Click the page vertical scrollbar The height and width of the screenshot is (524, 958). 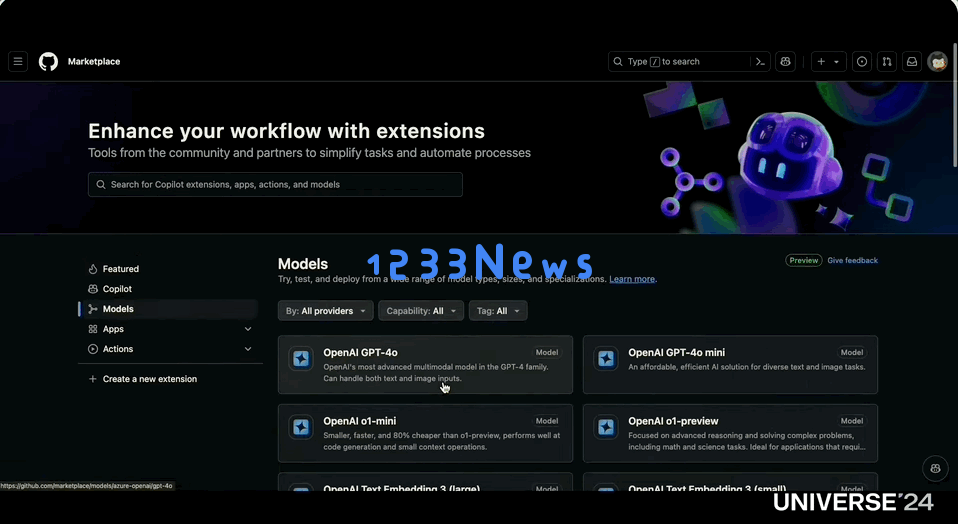954,104
